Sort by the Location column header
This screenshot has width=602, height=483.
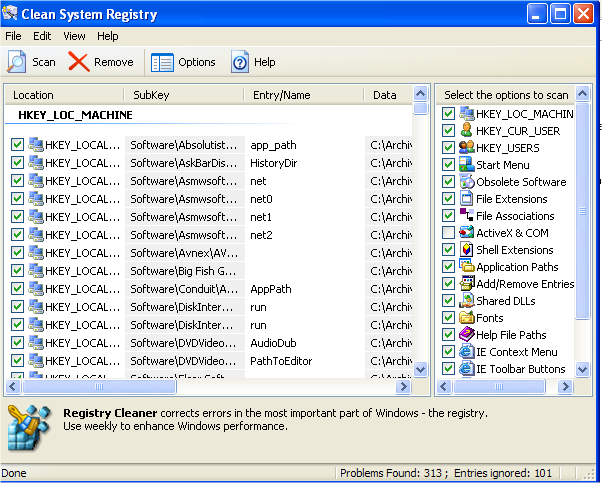click(64, 95)
